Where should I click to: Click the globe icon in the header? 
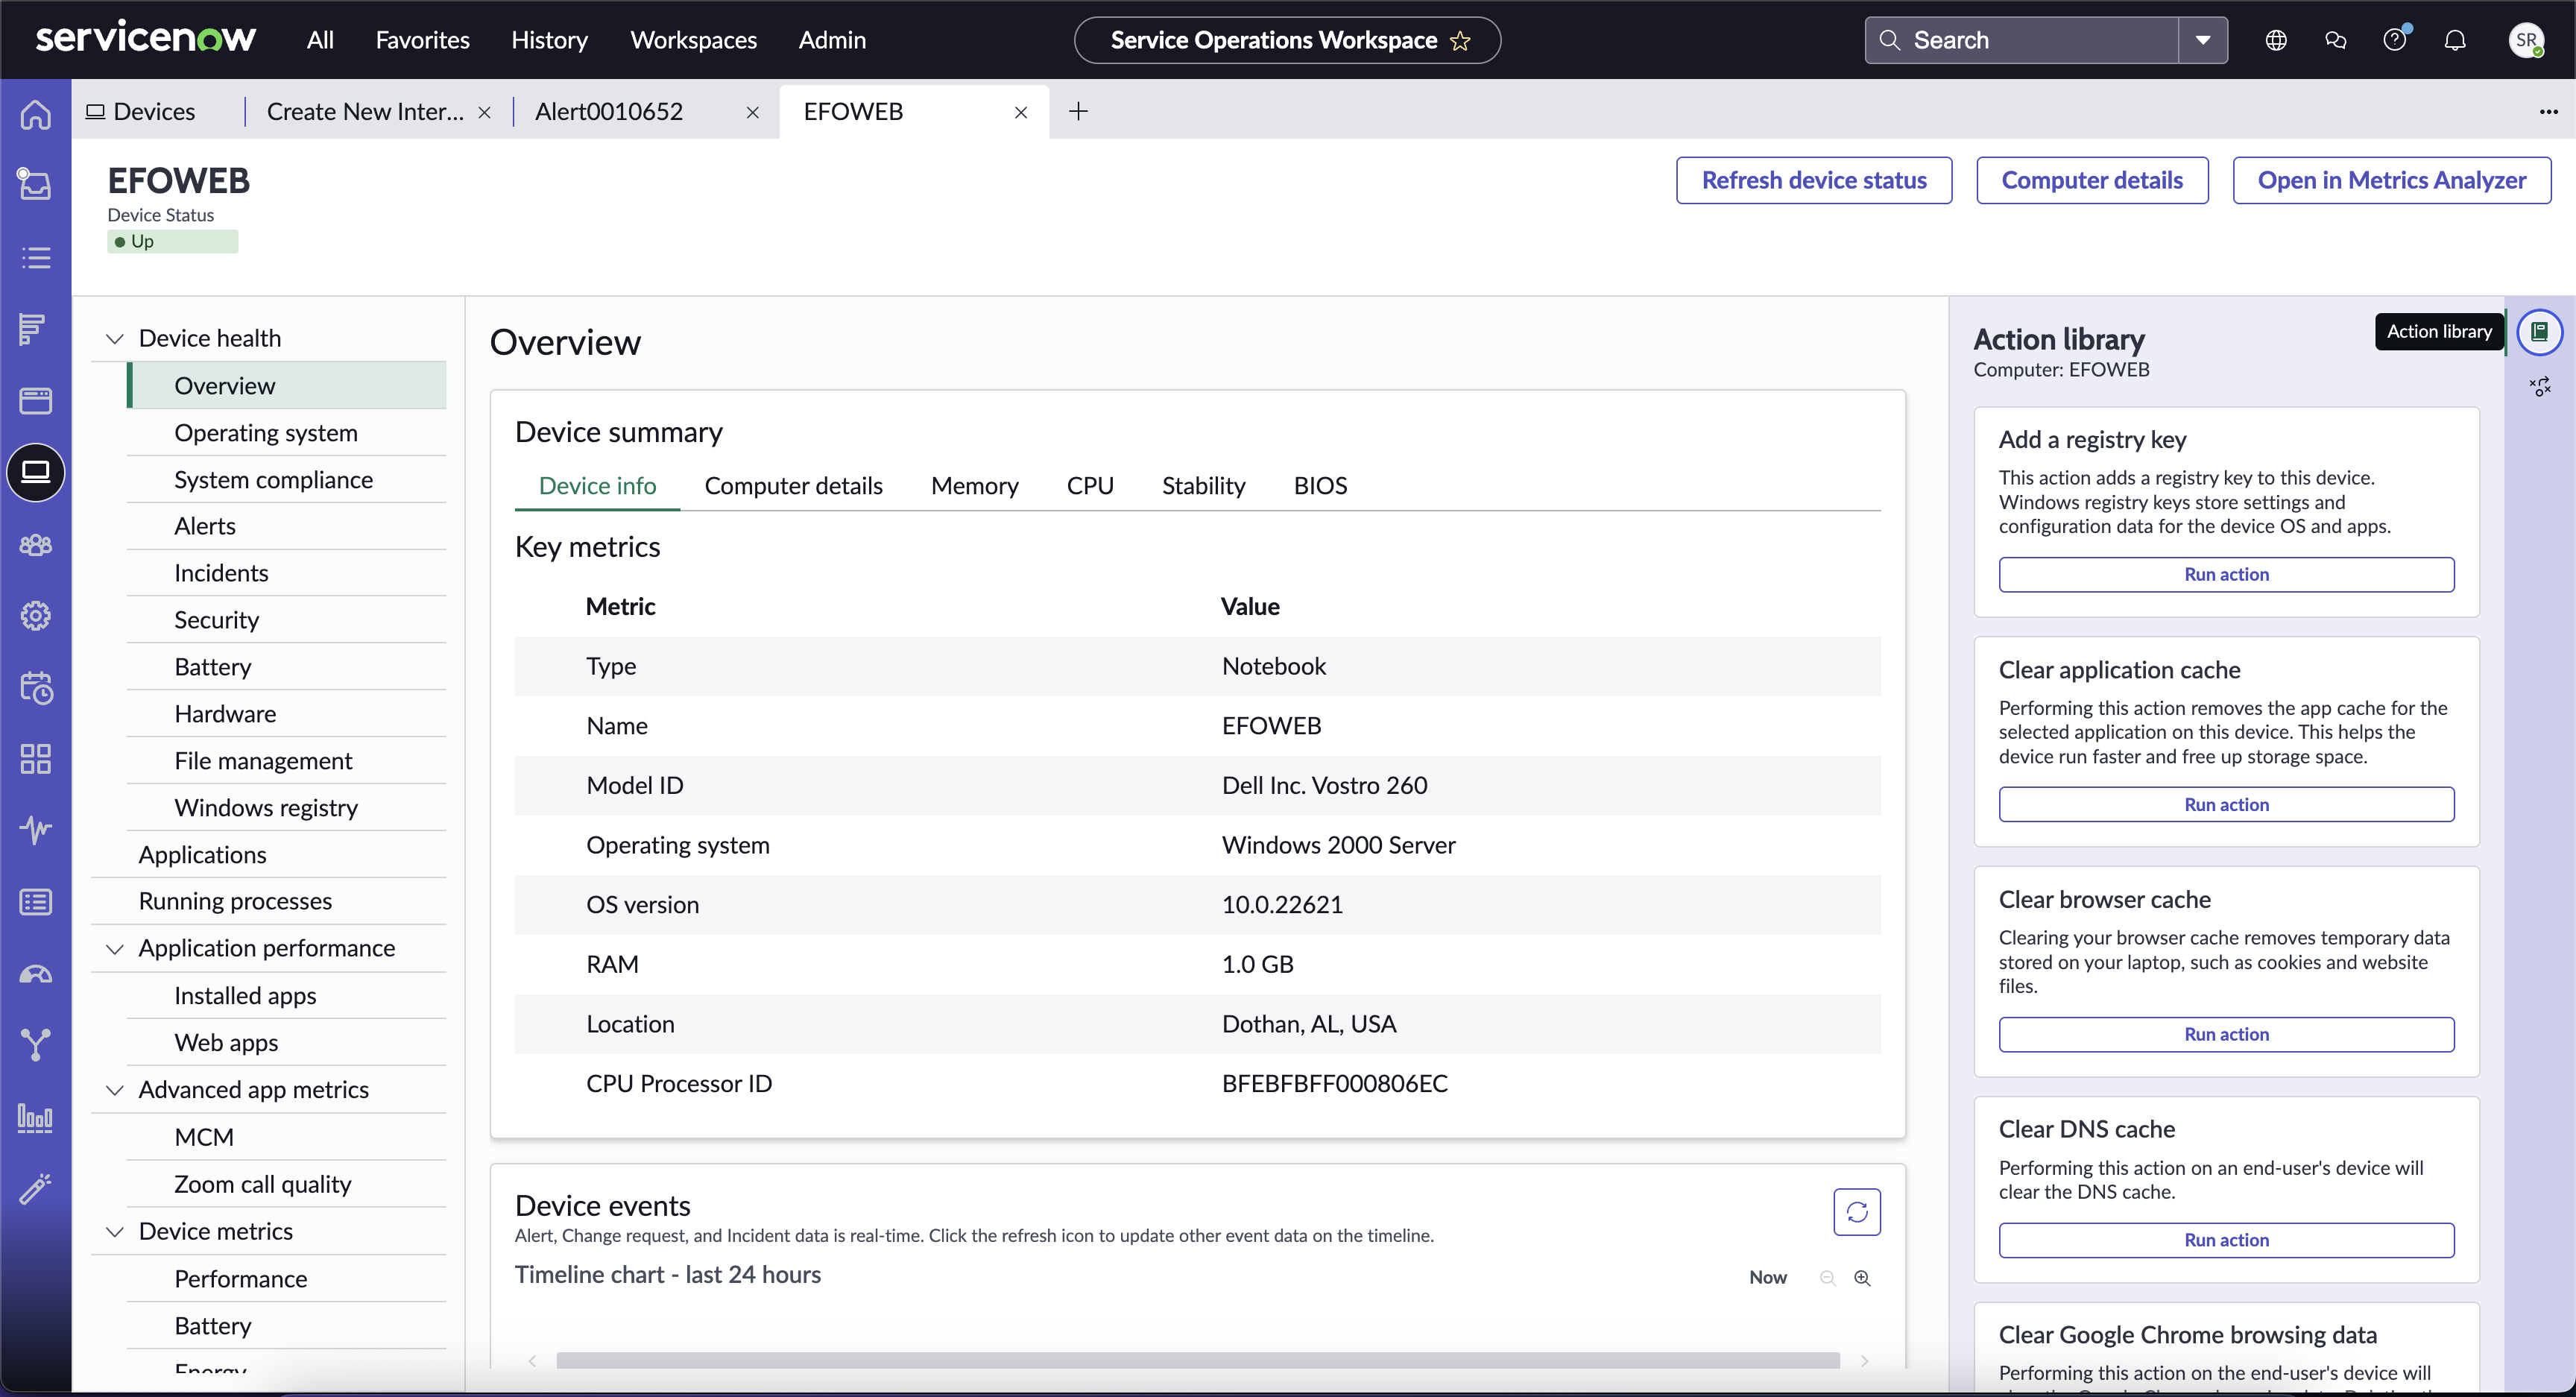[x=2276, y=40]
